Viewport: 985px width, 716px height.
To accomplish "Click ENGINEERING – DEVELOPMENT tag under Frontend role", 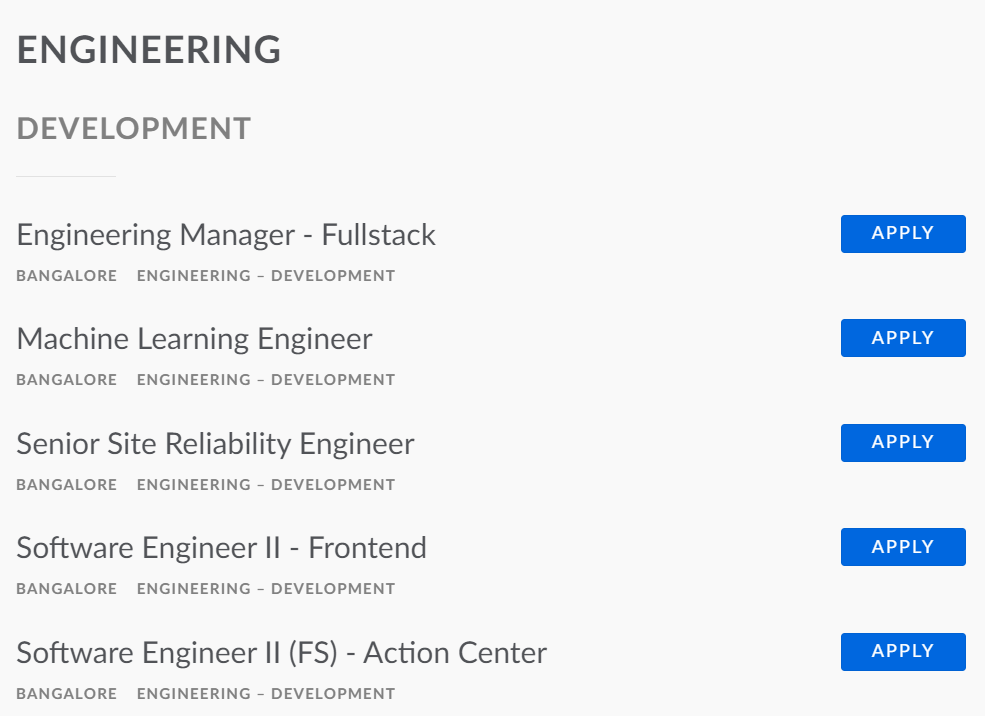I will 264,588.
